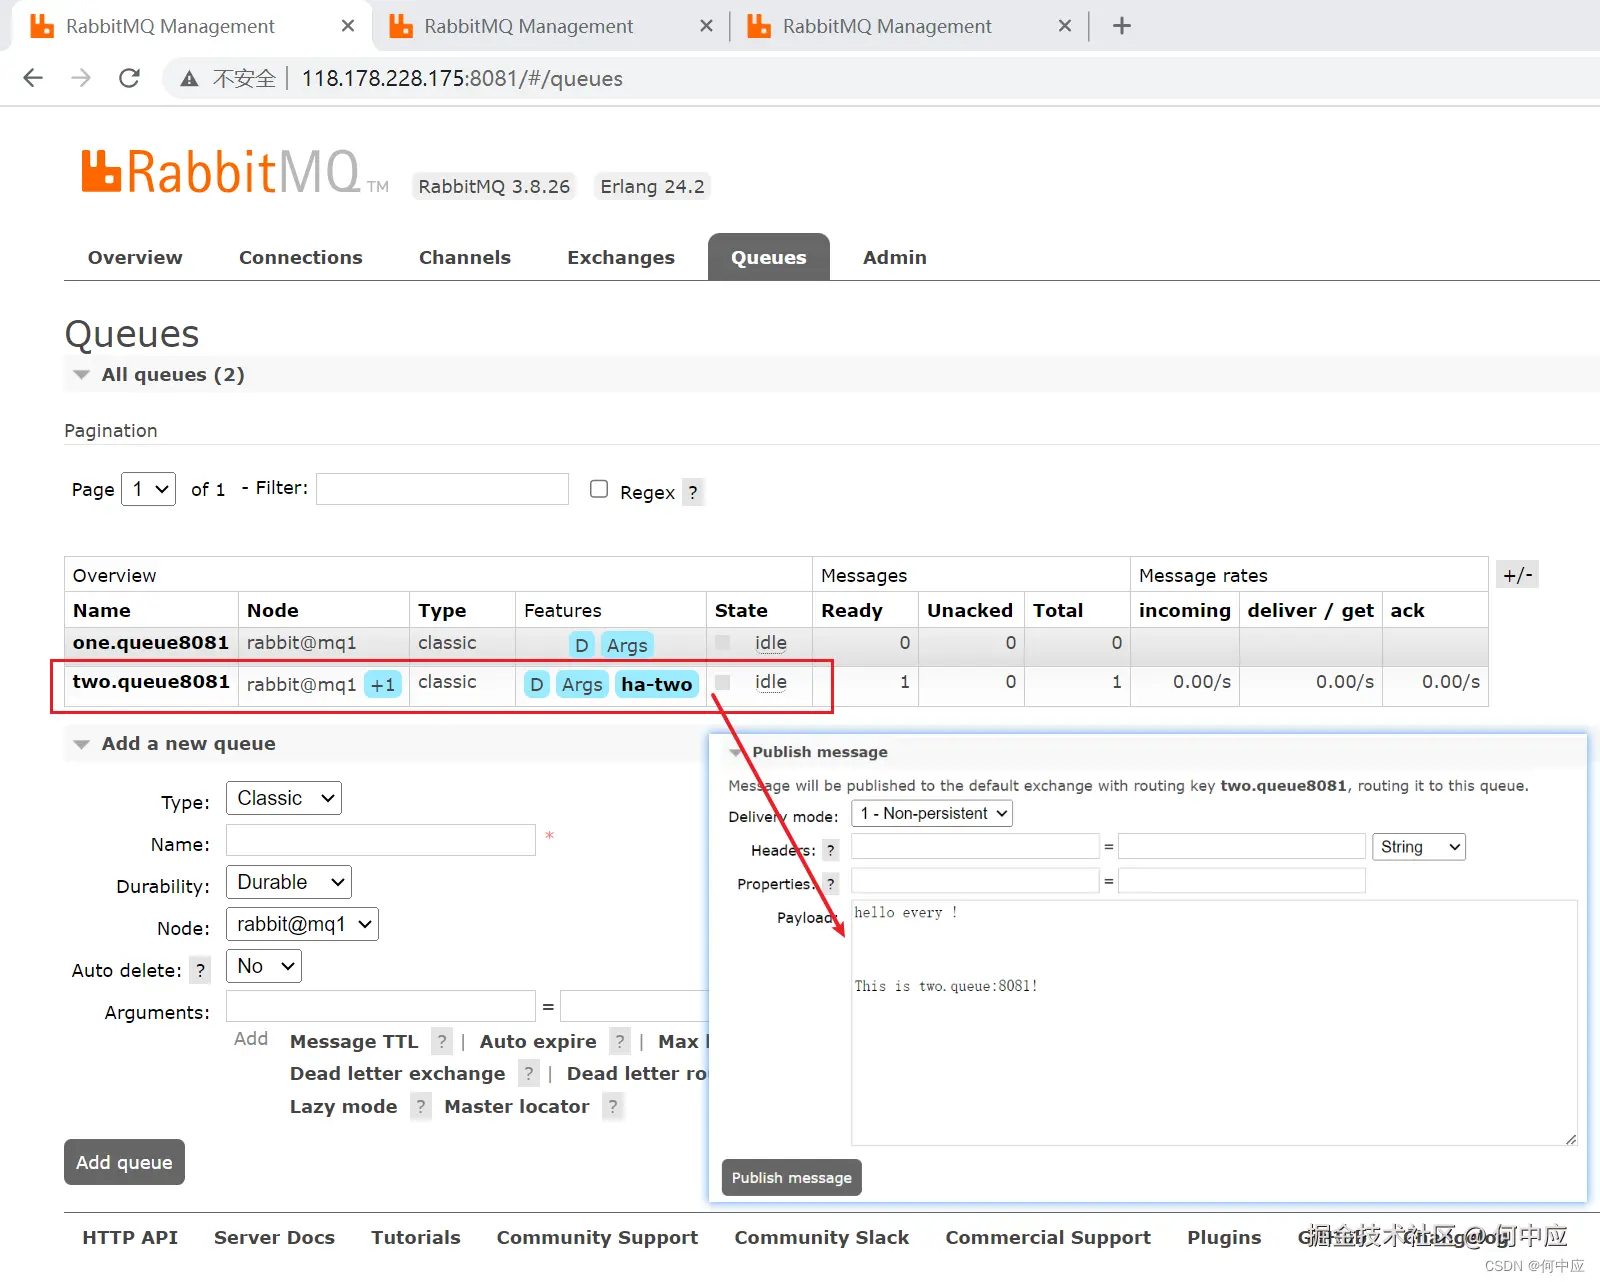Open the Plugins link
Screen dimensions: 1600x1282
click(x=1224, y=1237)
